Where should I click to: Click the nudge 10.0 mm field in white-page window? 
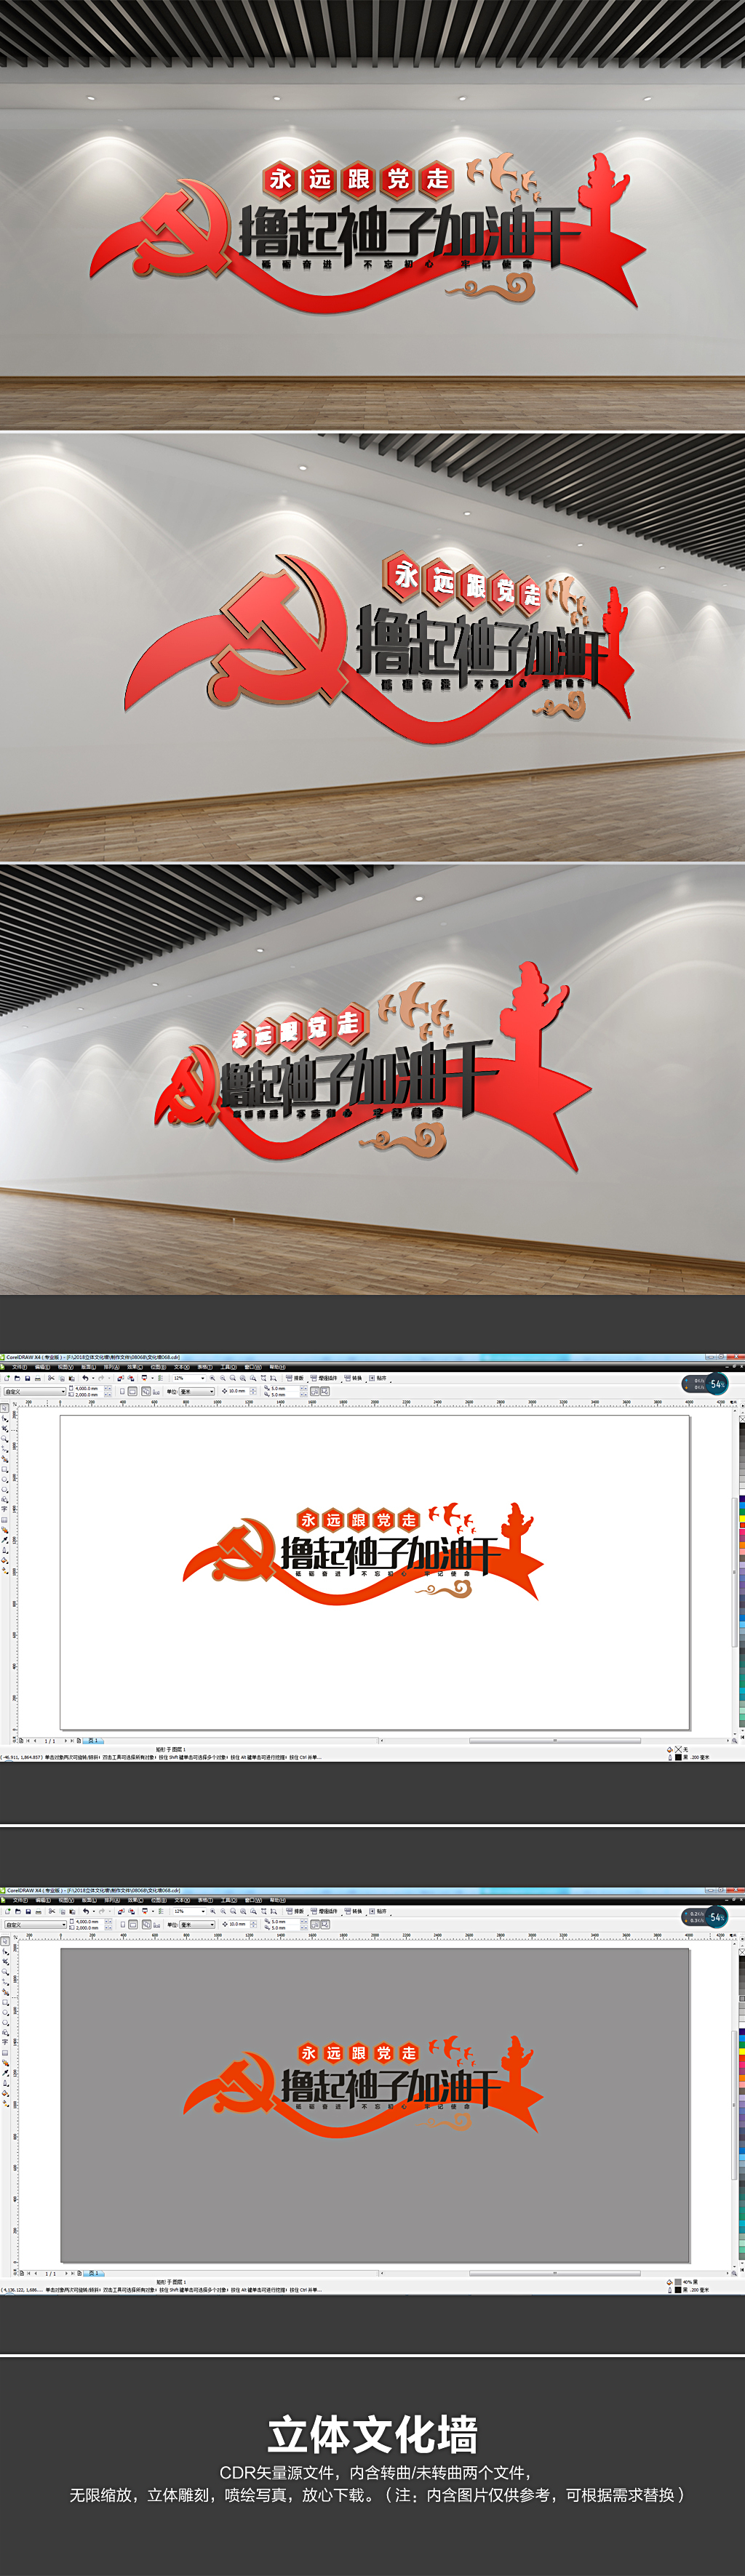pyautogui.click(x=241, y=1391)
